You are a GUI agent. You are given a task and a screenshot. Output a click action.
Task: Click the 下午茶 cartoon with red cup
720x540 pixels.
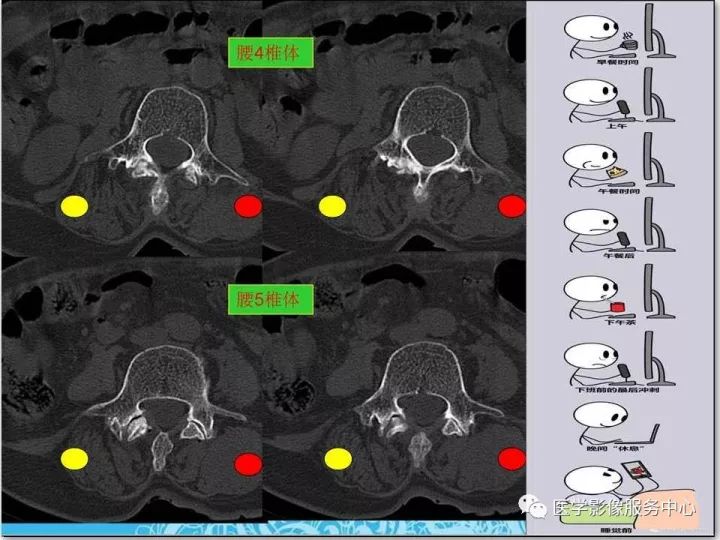(619, 295)
